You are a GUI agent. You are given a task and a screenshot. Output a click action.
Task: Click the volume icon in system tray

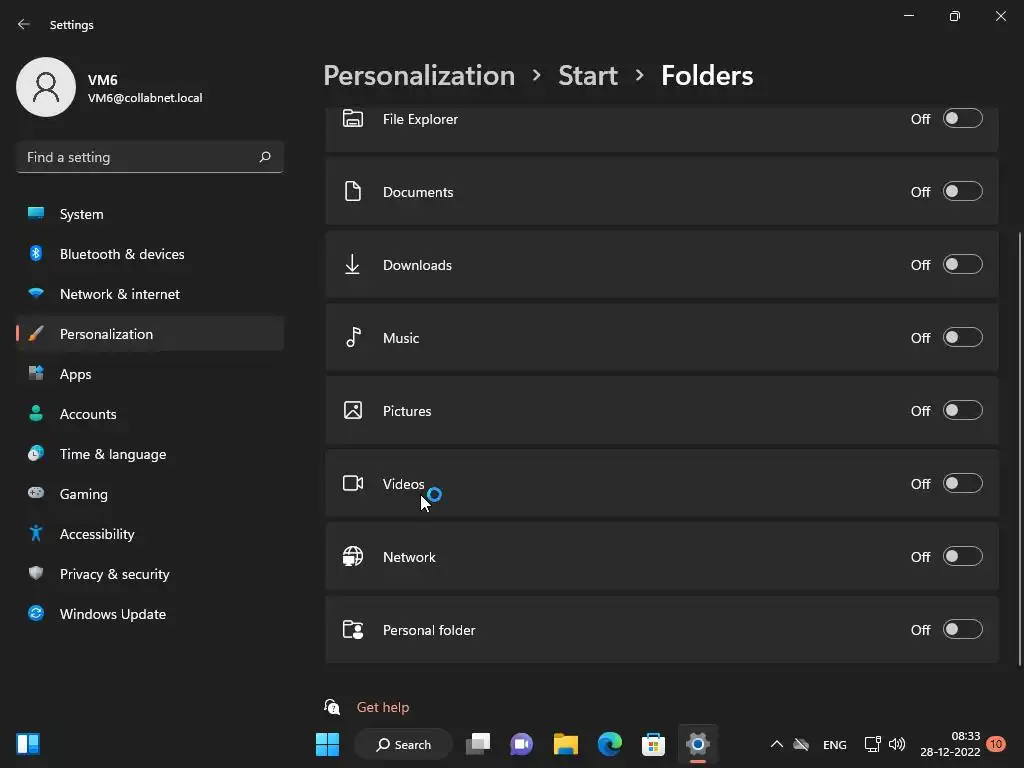coord(897,744)
